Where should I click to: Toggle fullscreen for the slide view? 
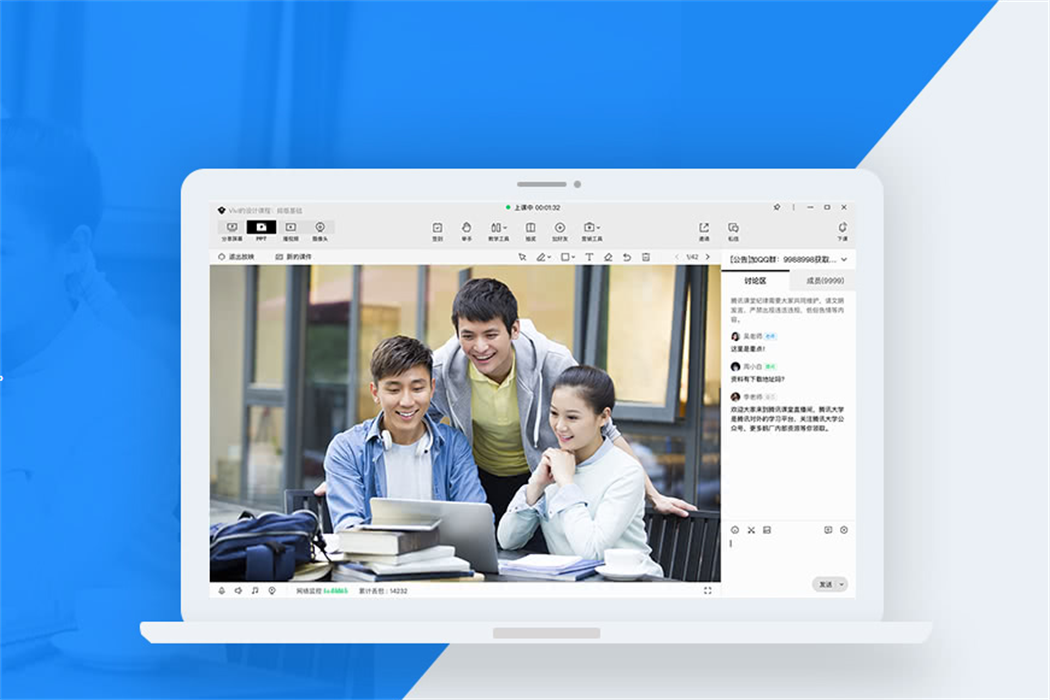[x=708, y=591]
